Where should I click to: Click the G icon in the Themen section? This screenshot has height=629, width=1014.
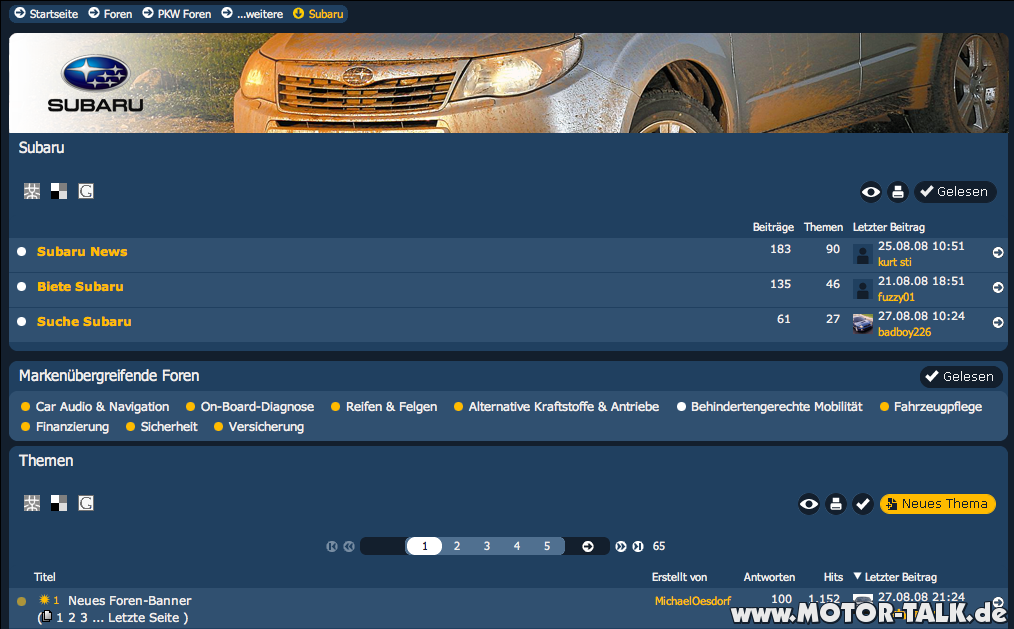pos(86,503)
